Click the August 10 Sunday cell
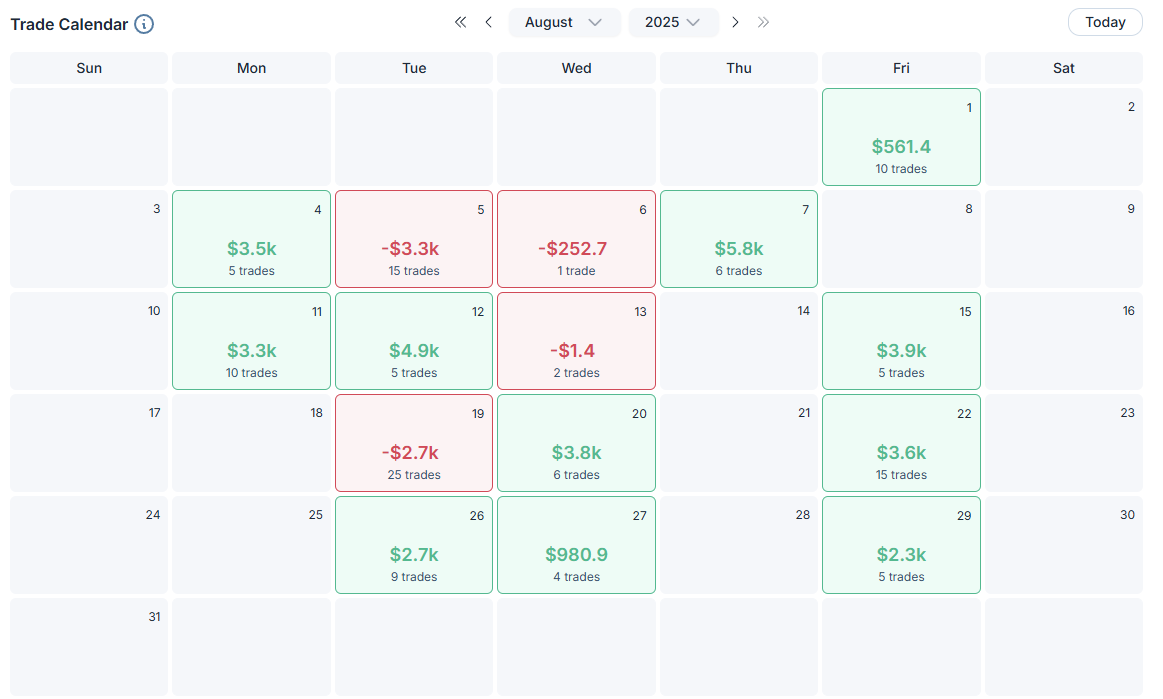This screenshot has height=699, width=1163. (89, 341)
